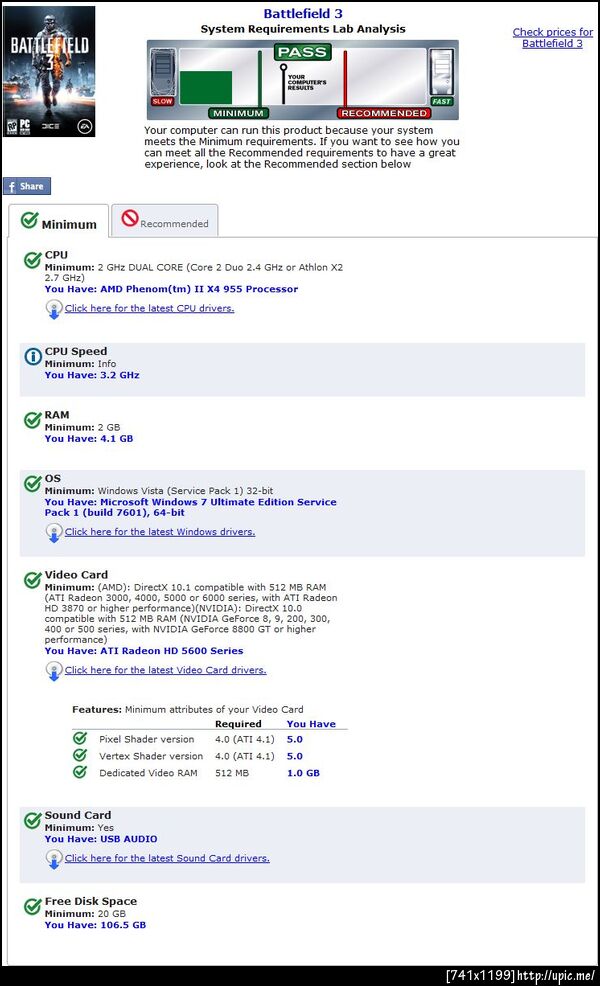
Task: Click the green checkmark next to CPU
Action: (x=33, y=259)
